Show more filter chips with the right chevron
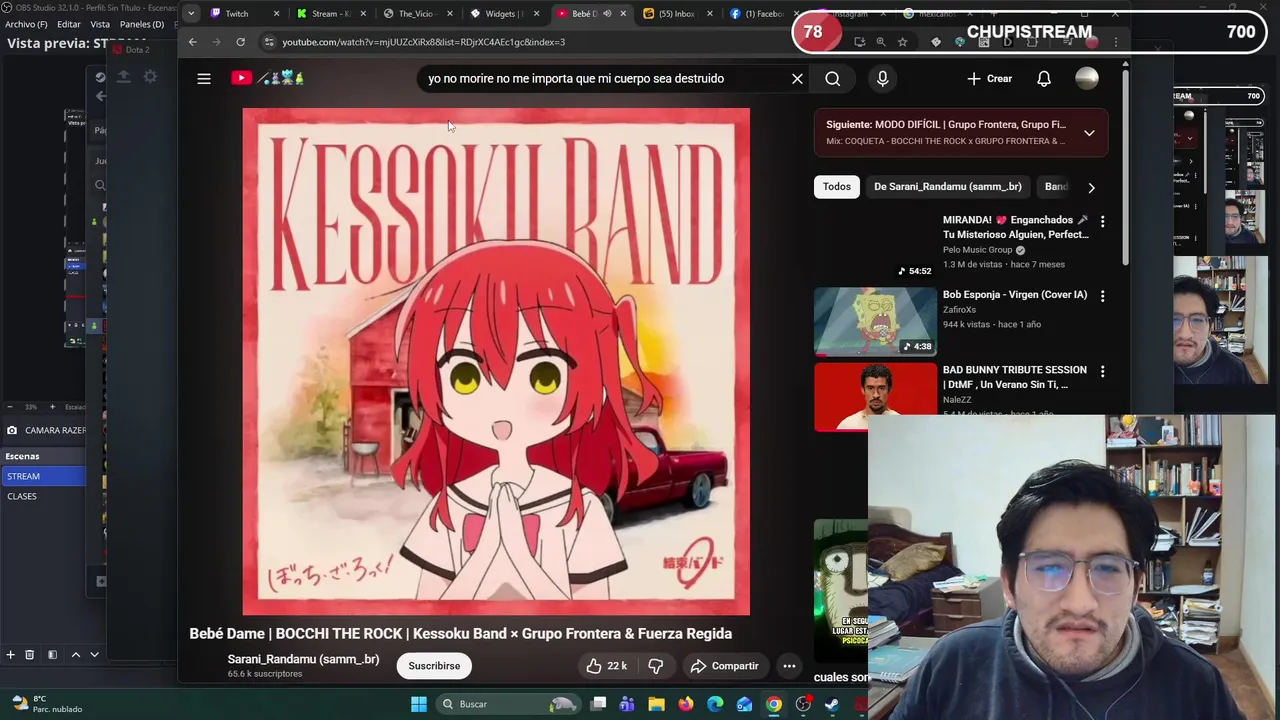The image size is (1280, 720). [1091, 187]
